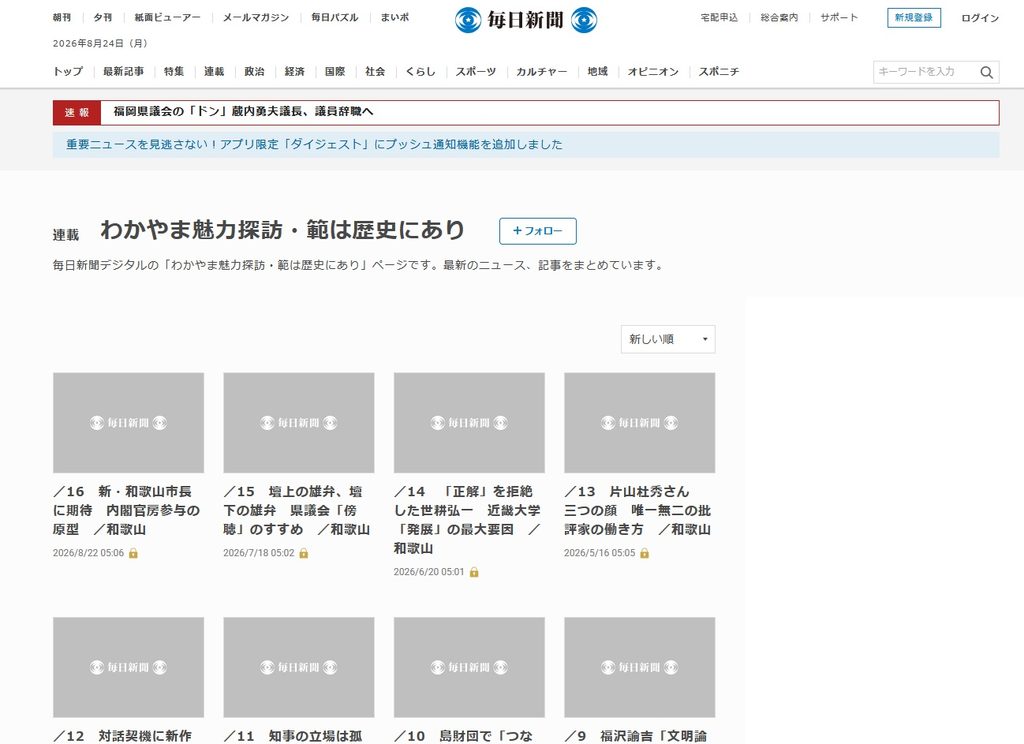Open the アプリ限定ダイジェスト announcement banner
Image resolution: width=1024 pixels, height=744 pixels.
click(526, 144)
